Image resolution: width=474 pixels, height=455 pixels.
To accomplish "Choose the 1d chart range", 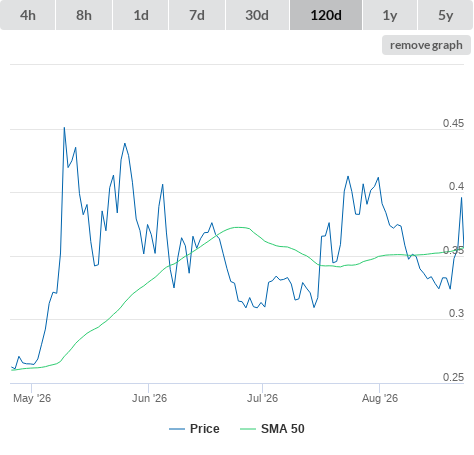I will (141, 15).
